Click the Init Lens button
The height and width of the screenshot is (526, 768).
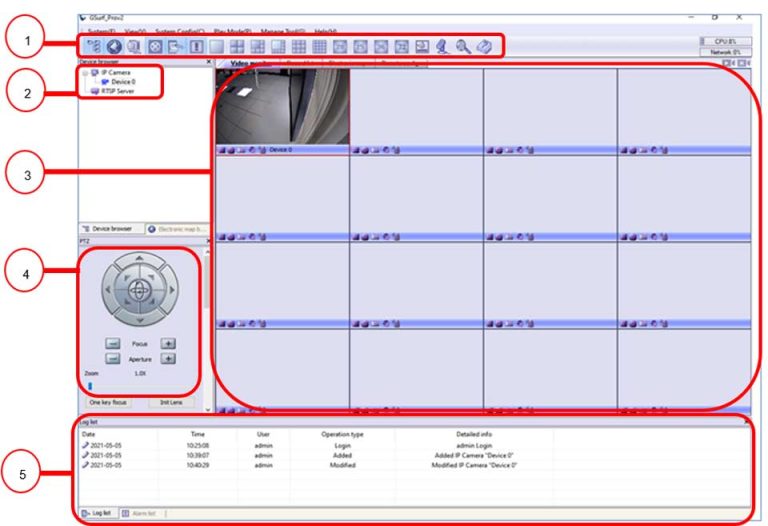pyautogui.click(x=171, y=403)
